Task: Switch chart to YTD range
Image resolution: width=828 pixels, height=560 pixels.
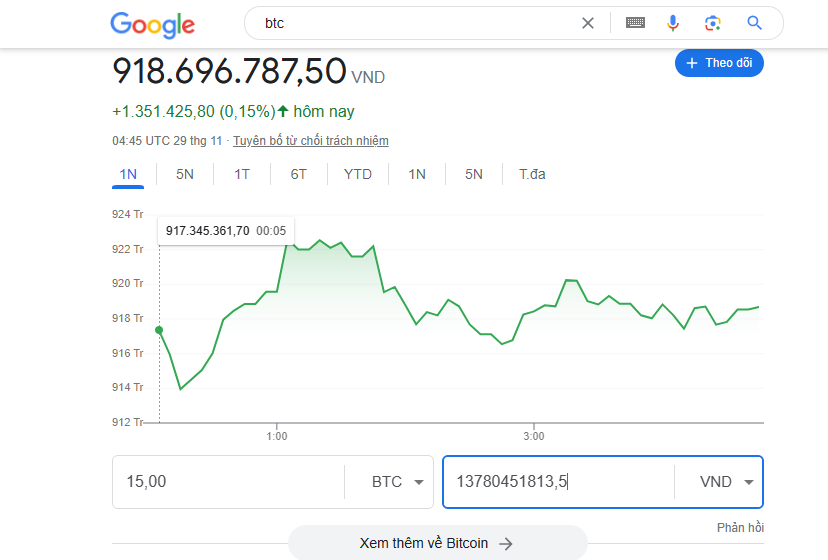Action: [x=358, y=174]
